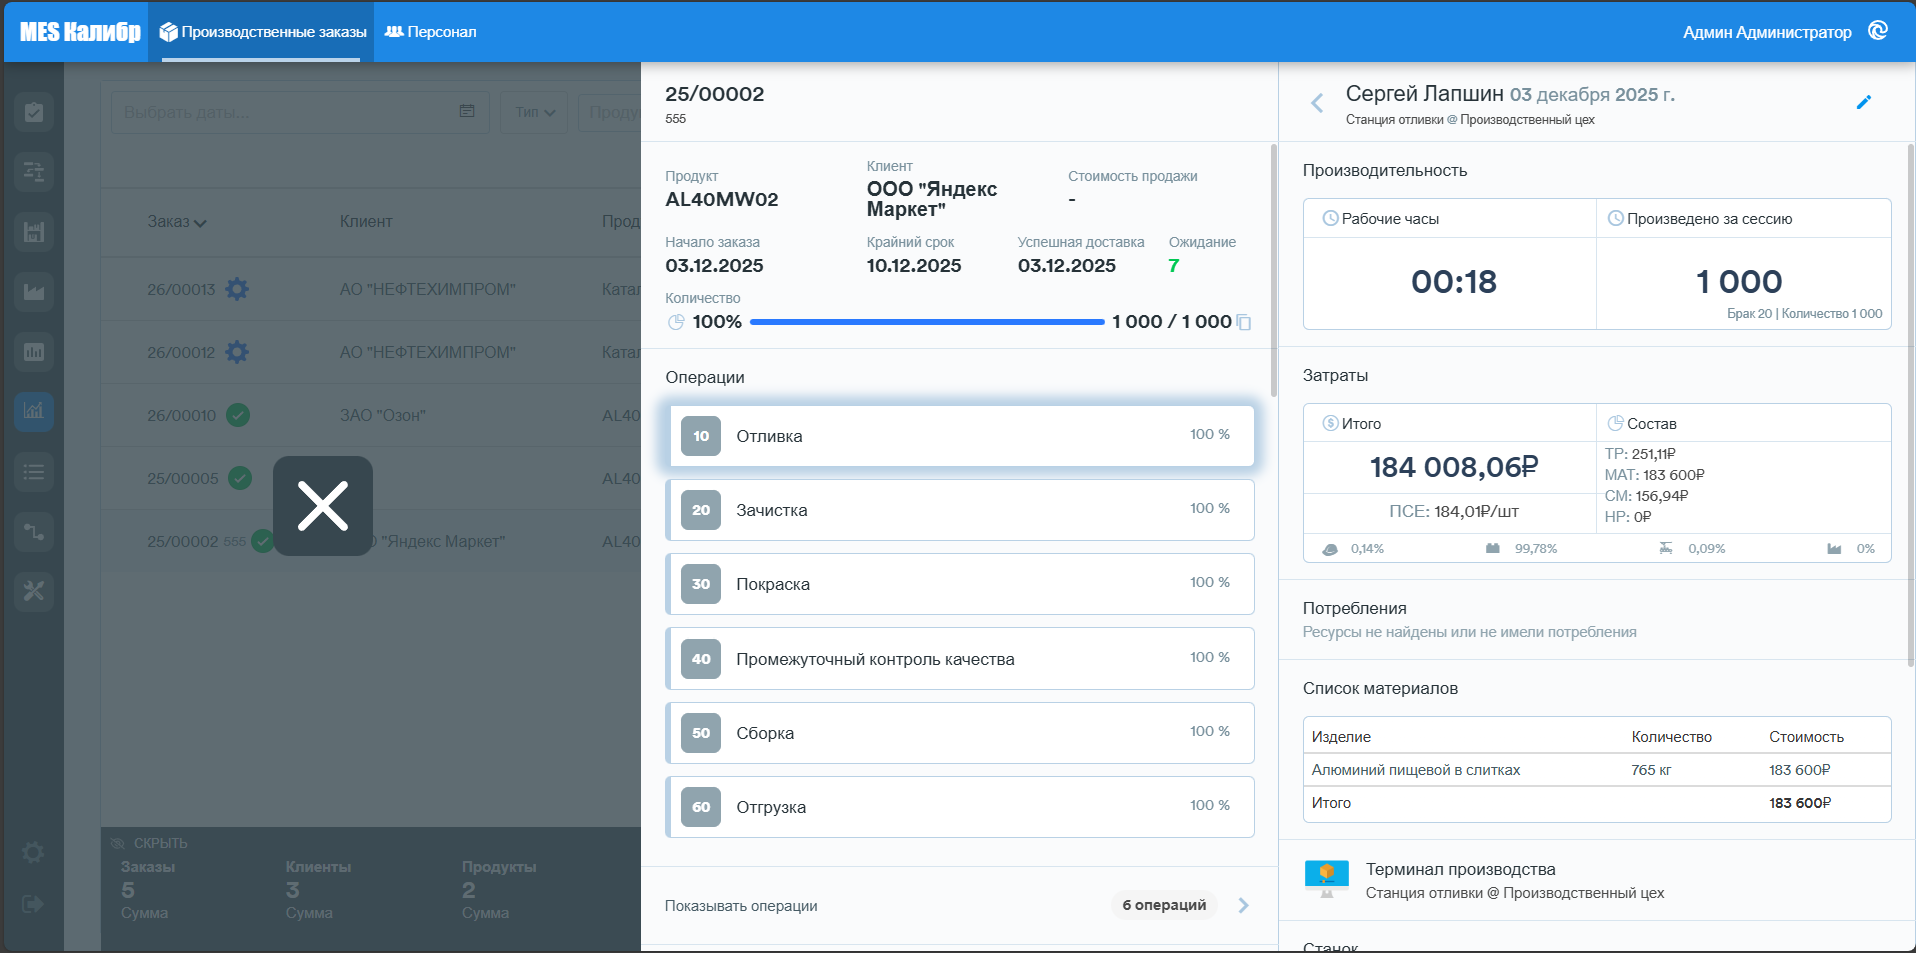Click Алюминий пищевой в слитках row
The width and height of the screenshot is (1916, 953).
pyautogui.click(x=1597, y=770)
